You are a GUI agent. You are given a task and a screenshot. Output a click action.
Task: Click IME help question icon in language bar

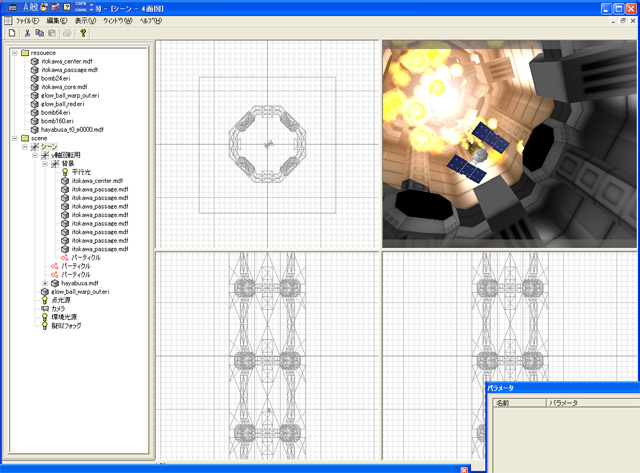(67, 7)
